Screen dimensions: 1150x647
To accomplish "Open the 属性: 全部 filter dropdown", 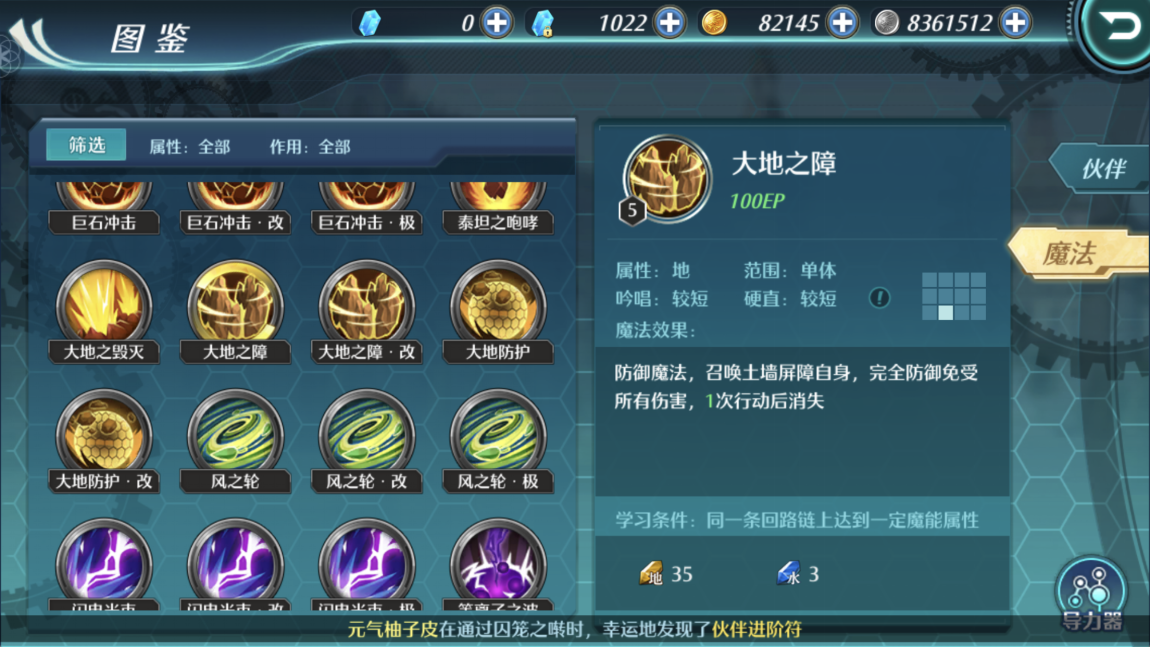I will 190,147.
